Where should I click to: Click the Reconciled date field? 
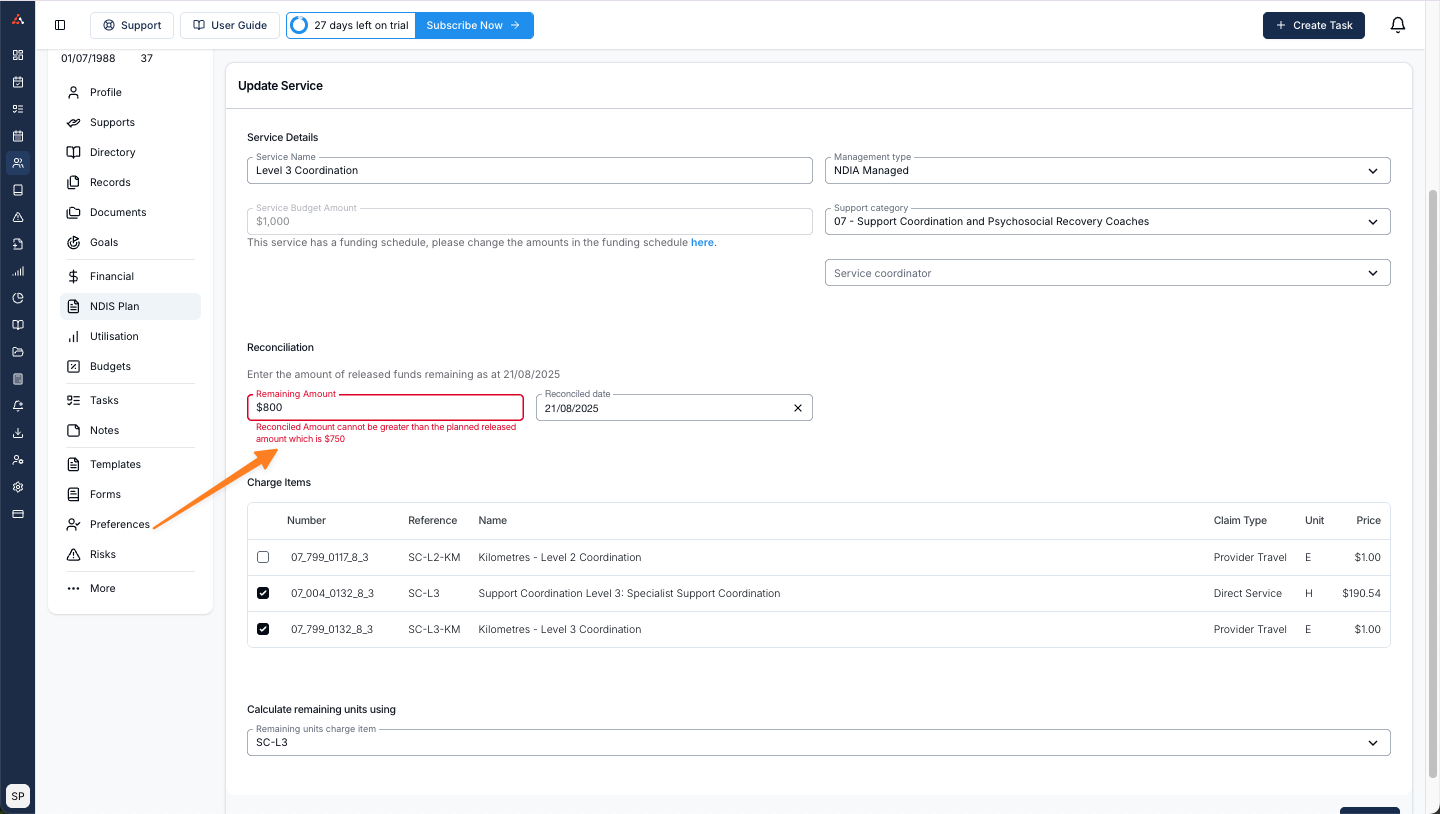(x=674, y=407)
